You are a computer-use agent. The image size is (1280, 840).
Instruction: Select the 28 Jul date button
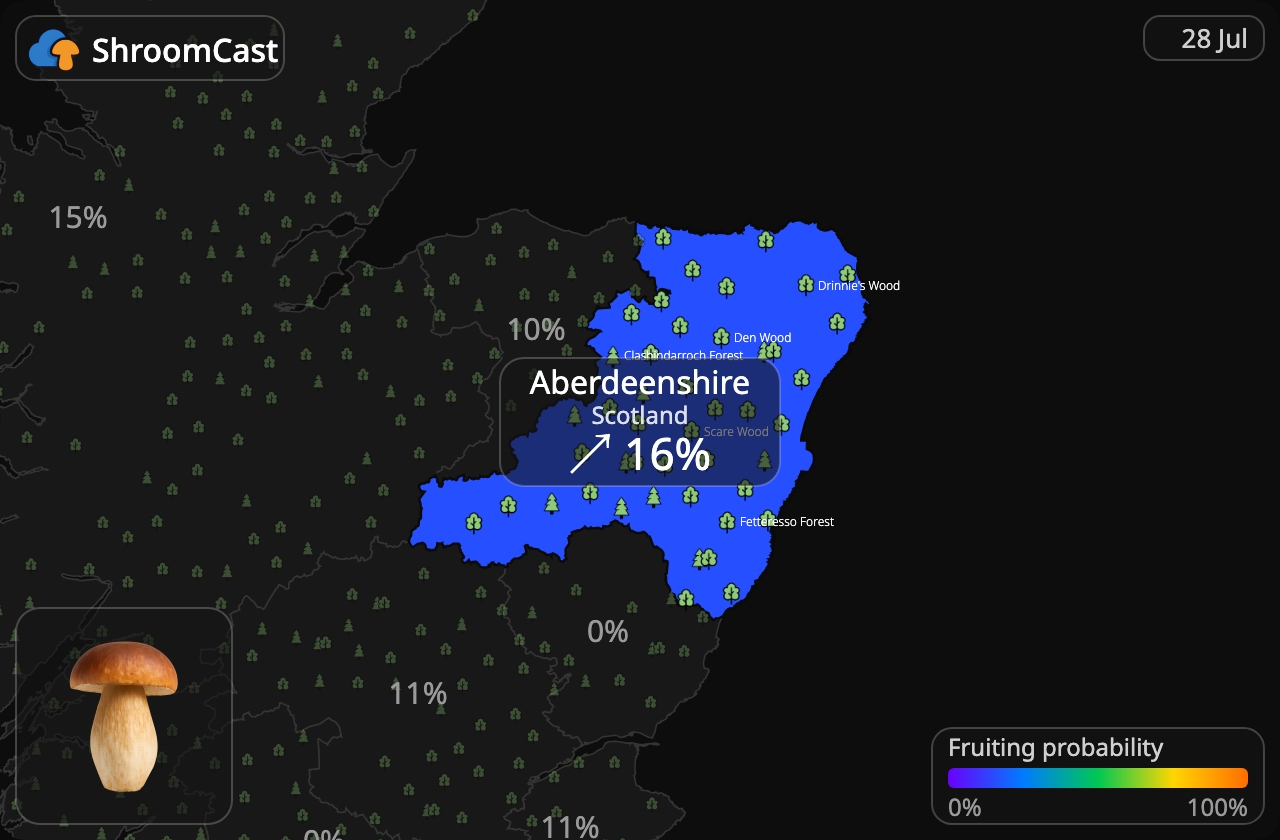pos(1204,39)
